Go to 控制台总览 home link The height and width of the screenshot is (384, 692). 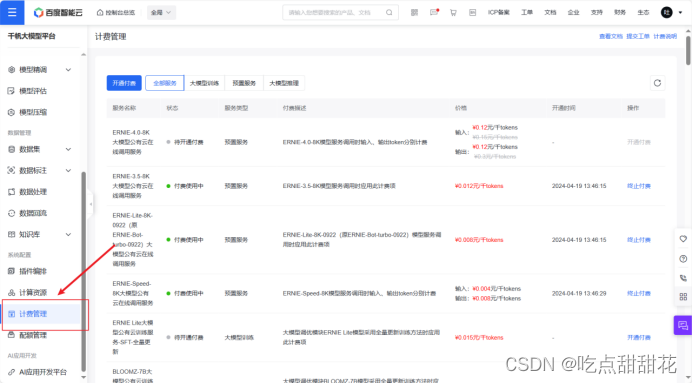pos(116,12)
